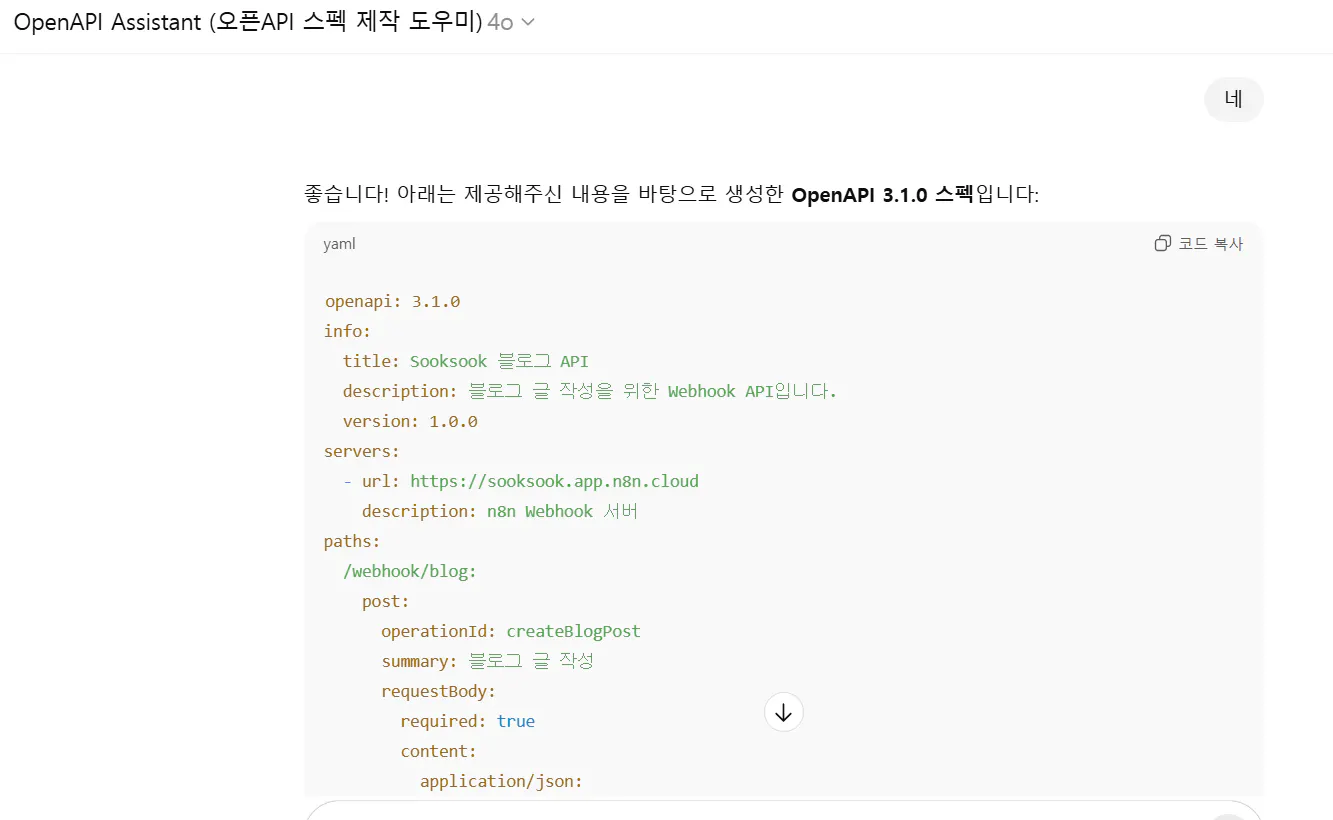This screenshot has height=820, width=1333.
Task: Expand the chevron next to 4o
Action: point(528,23)
